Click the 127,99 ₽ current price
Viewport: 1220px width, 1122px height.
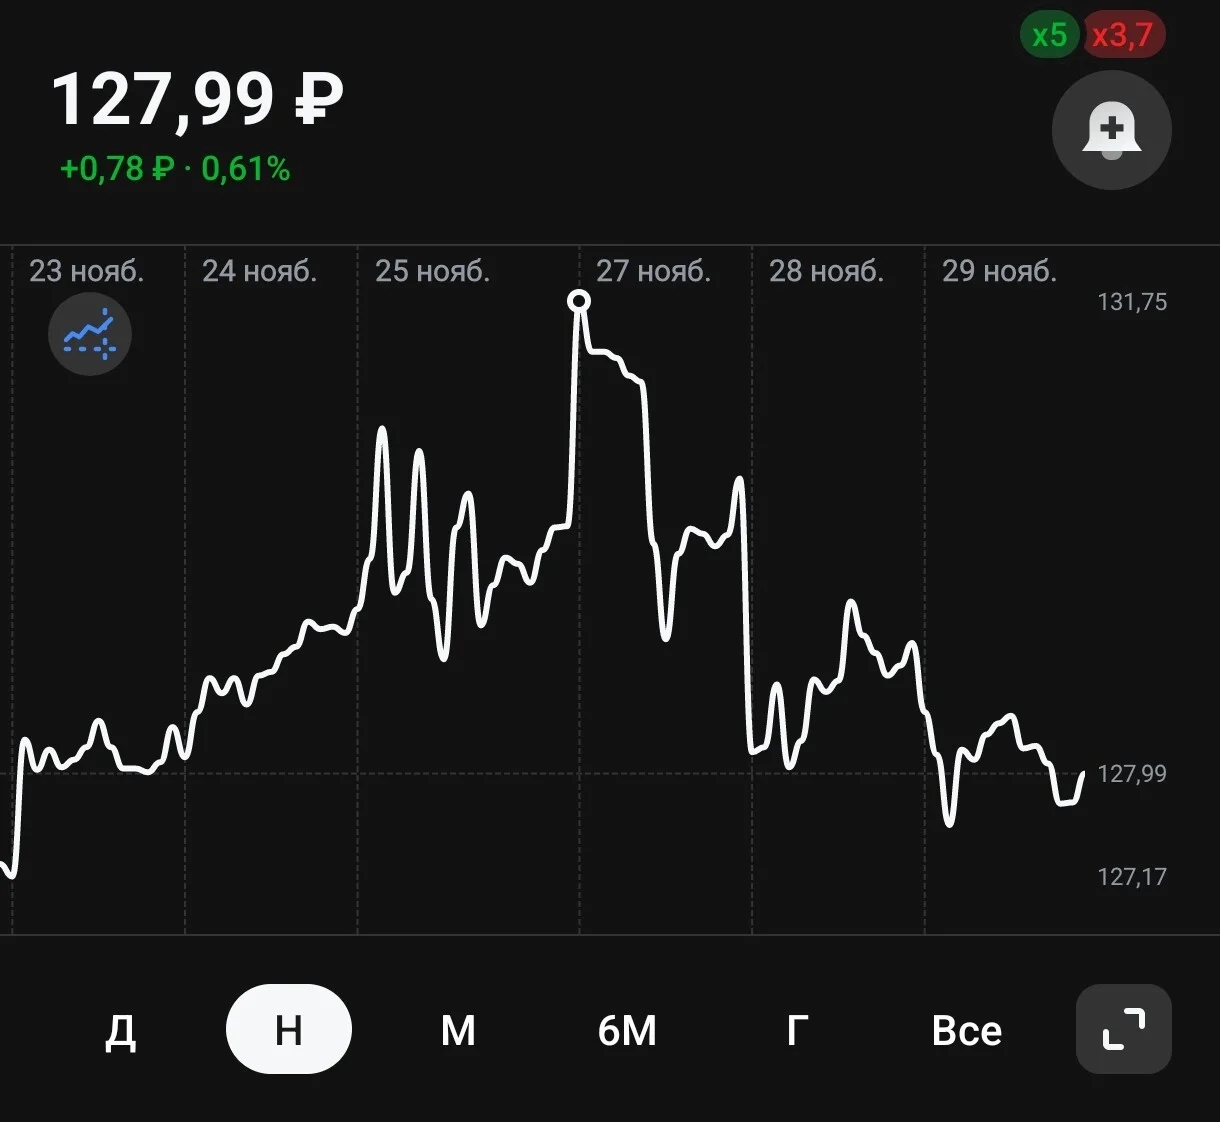pyautogui.click(x=197, y=99)
